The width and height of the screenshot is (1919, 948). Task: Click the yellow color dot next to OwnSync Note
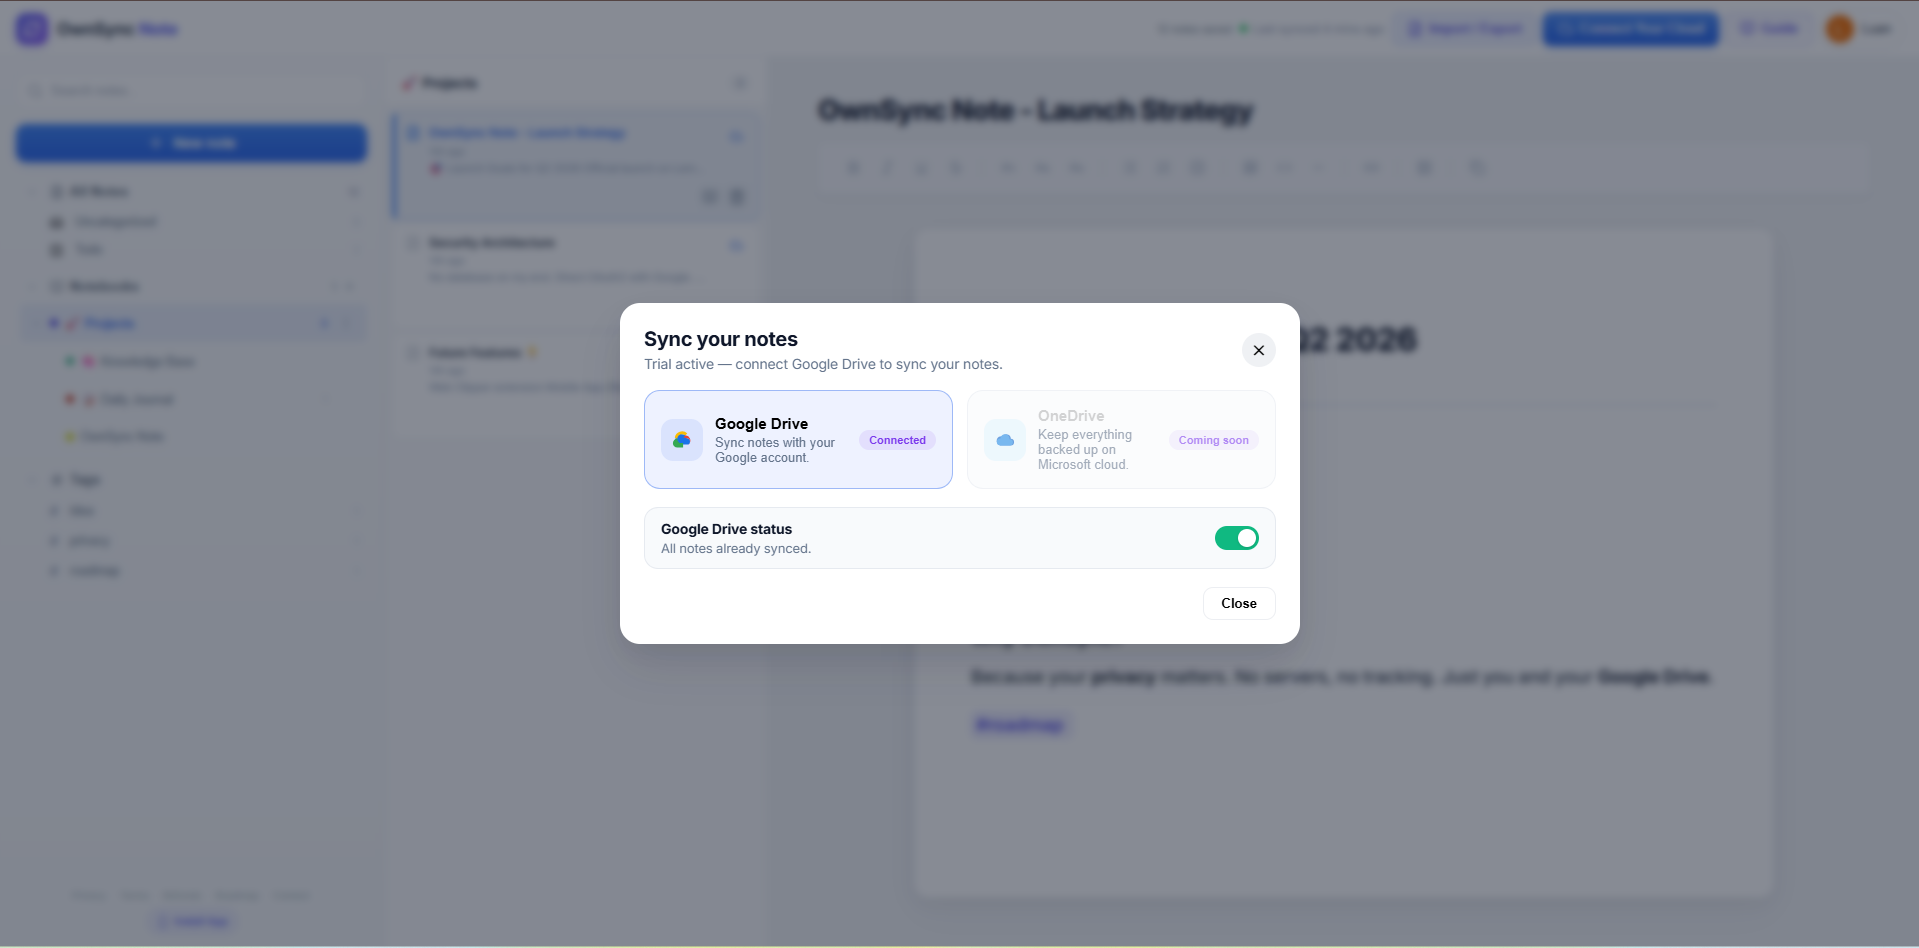(70, 436)
